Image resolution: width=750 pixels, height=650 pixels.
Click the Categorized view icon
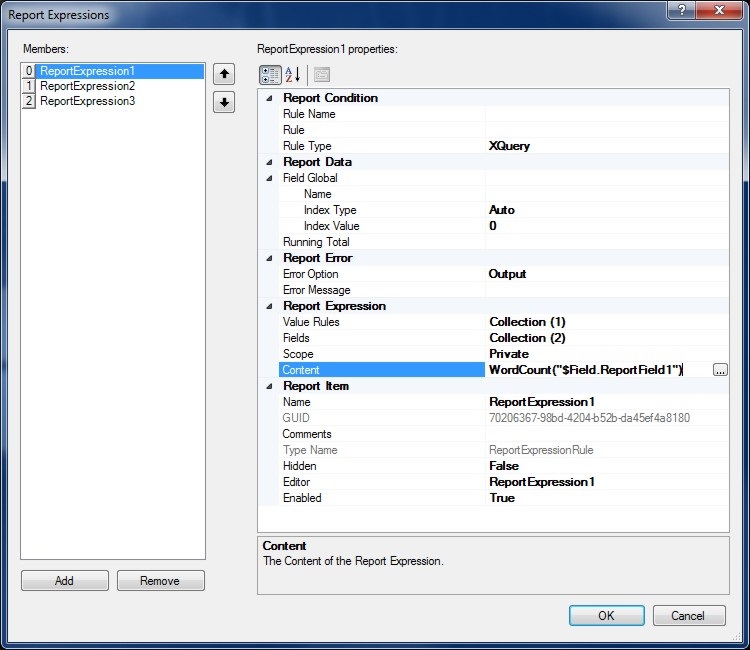270,75
